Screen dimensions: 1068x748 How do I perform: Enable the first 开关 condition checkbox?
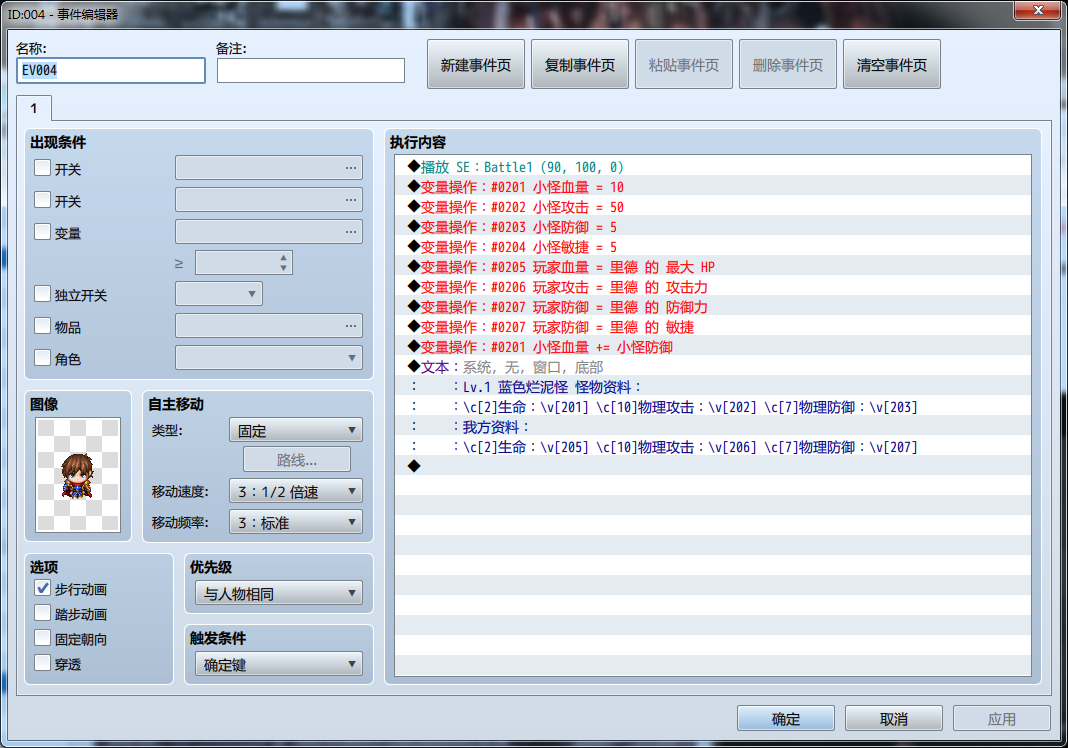click(x=42, y=168)
